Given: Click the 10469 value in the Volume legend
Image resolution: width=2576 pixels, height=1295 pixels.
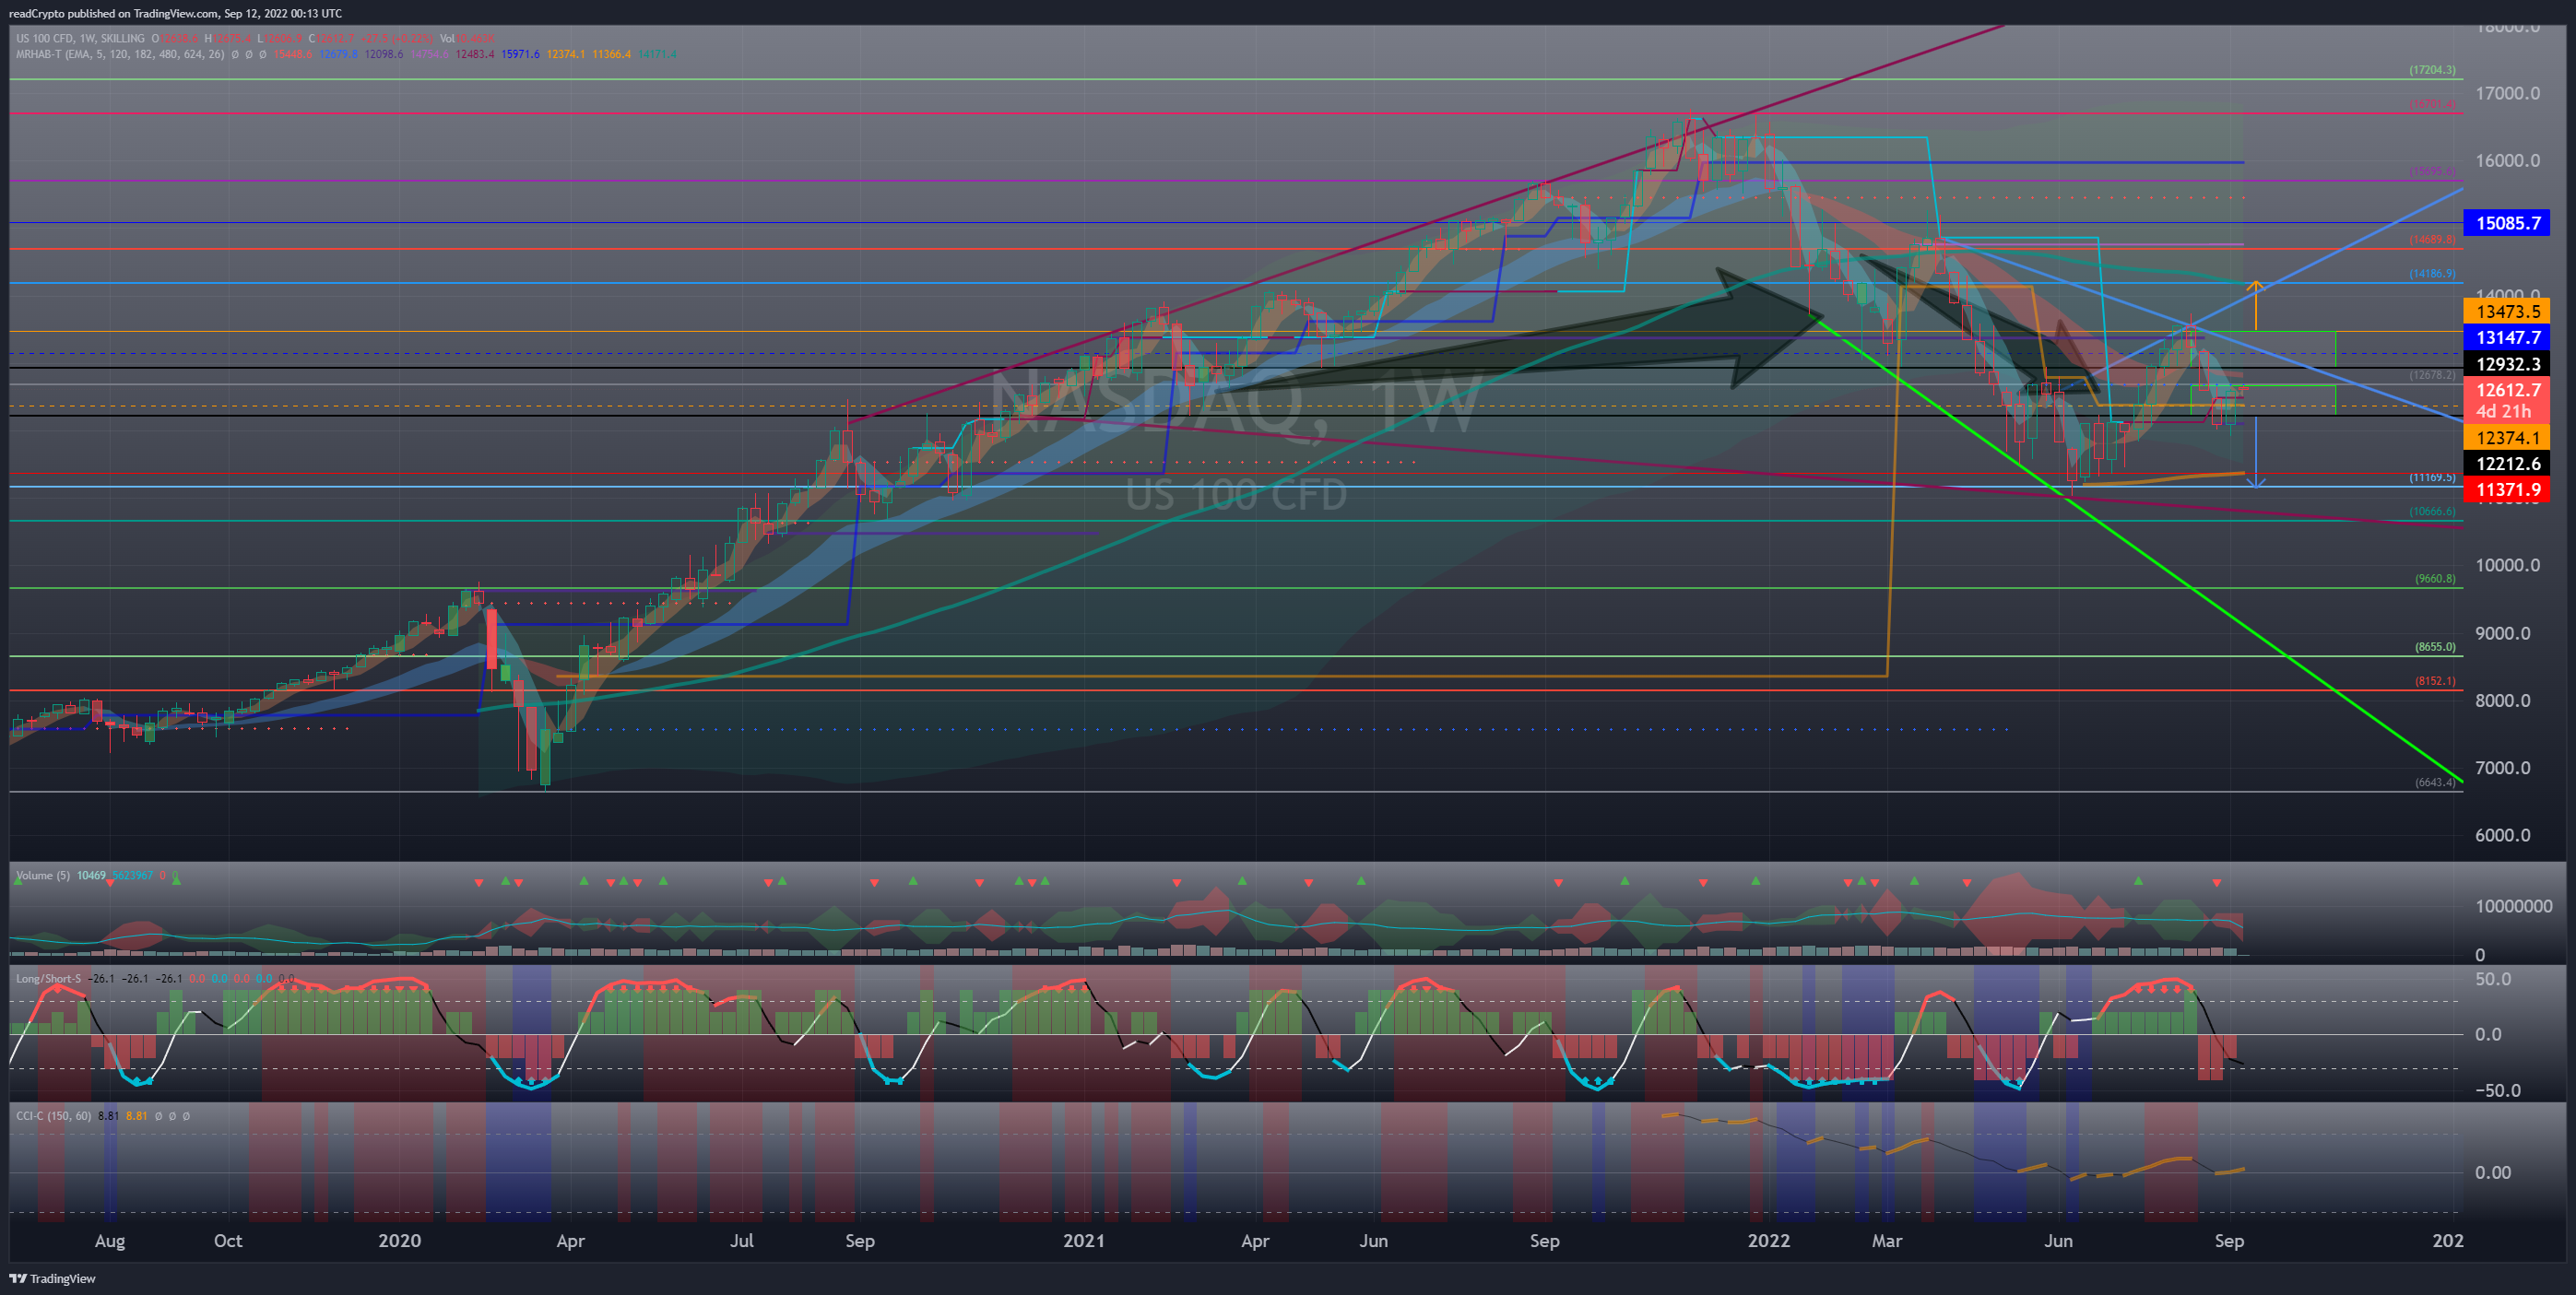Looking at the screenshot, I should click(91, 876).
